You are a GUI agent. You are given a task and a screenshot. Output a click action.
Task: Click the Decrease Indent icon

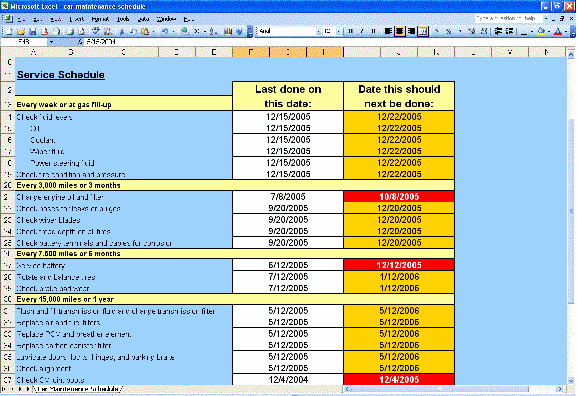pos(498,31)
